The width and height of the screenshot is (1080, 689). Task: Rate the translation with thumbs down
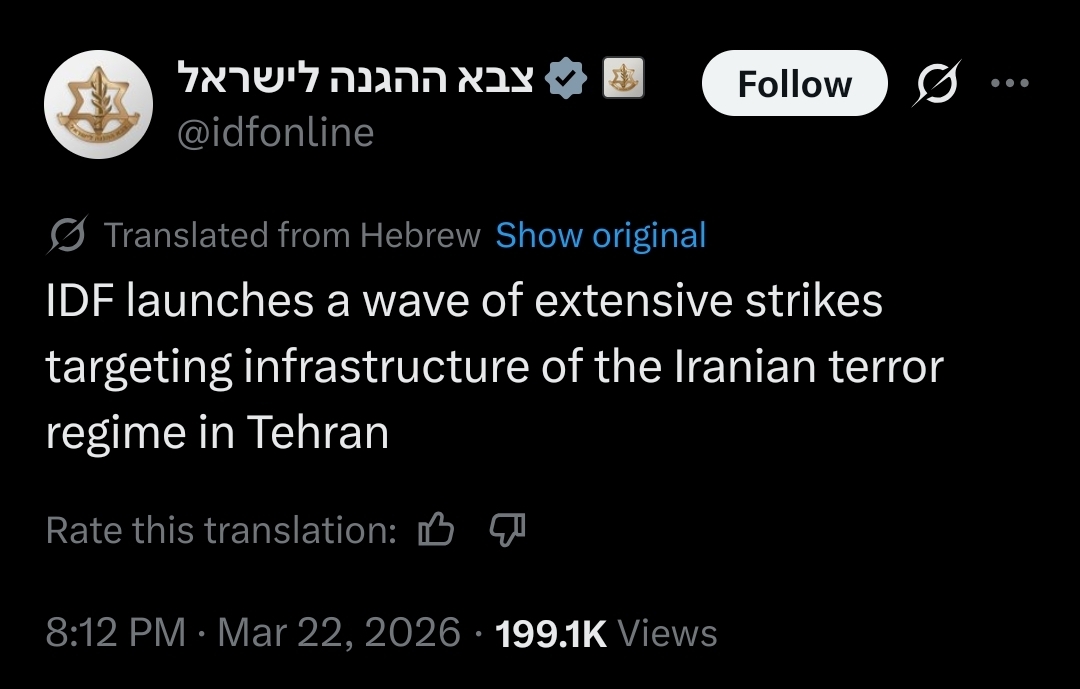(x=506, y=530)
